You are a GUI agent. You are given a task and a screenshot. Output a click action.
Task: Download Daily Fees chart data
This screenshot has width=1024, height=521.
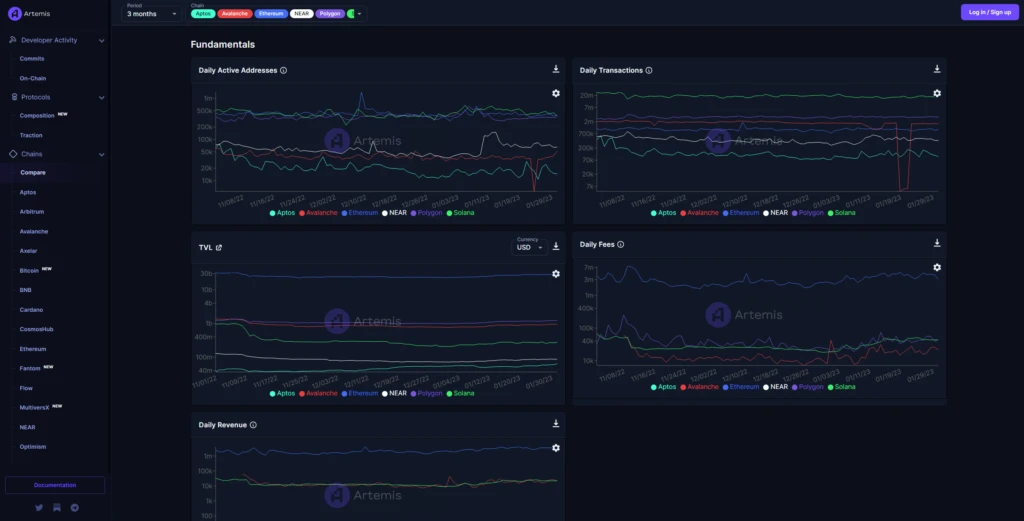[x=936, y=244]
